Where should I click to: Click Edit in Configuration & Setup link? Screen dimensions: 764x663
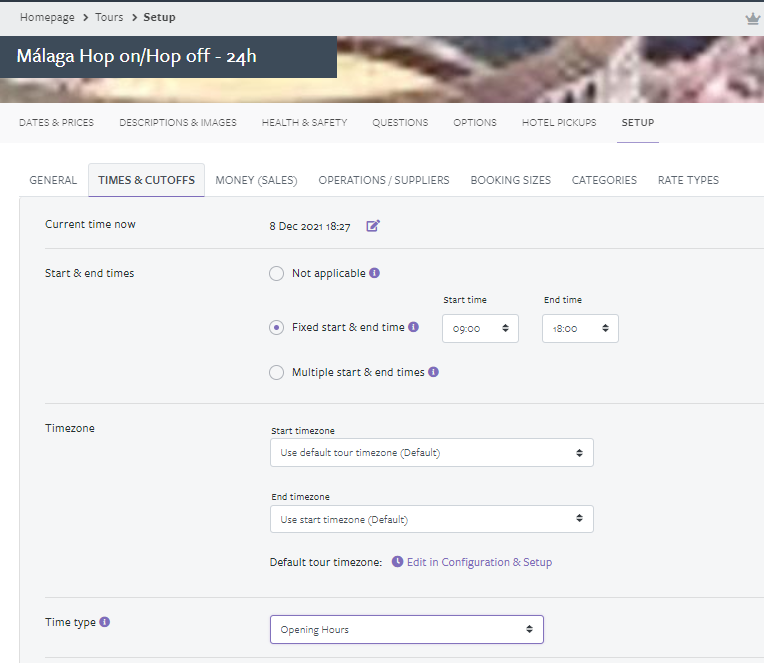point(479,562)
